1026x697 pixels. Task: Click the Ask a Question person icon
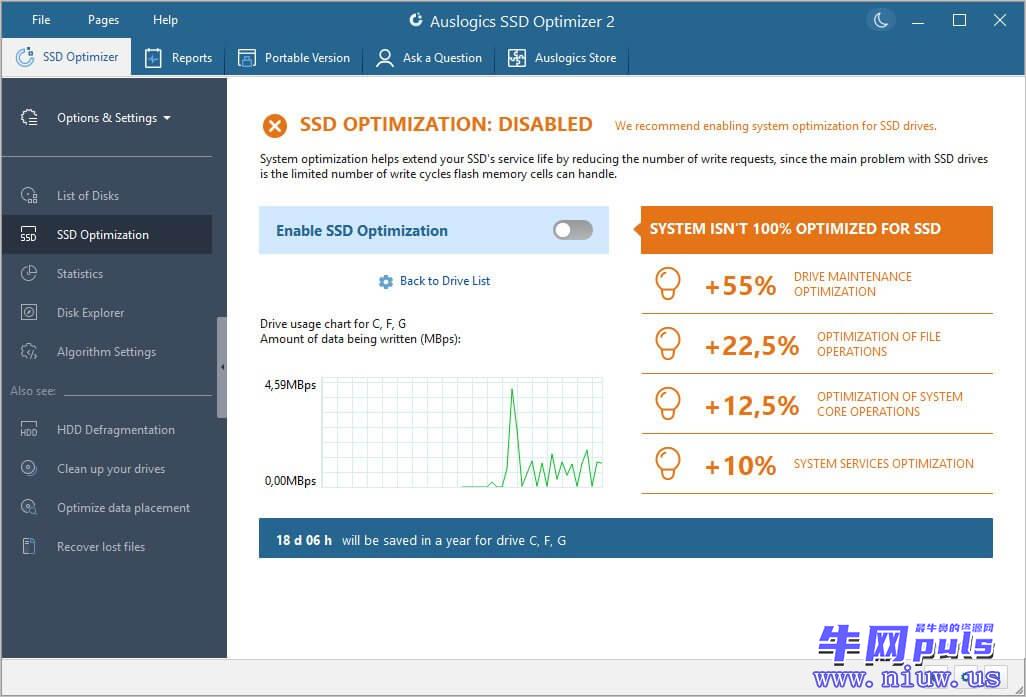tap(385, 58)
